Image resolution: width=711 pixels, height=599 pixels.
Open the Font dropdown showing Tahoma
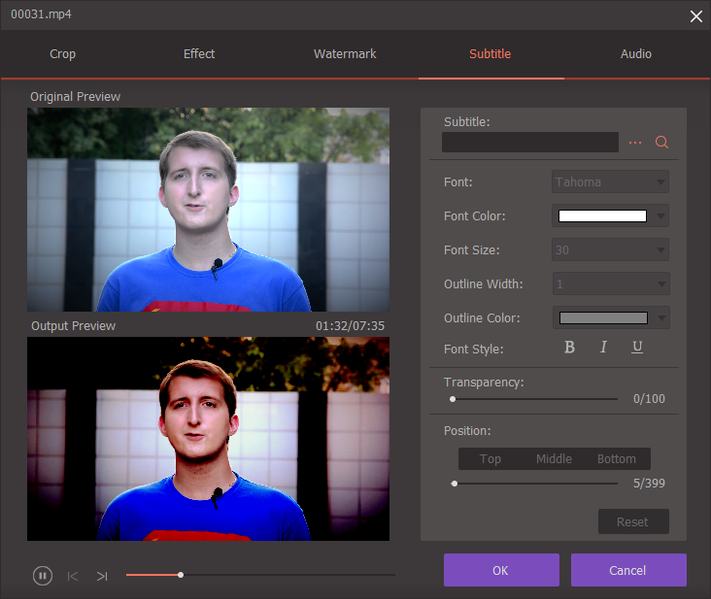[x=610, y=182]
